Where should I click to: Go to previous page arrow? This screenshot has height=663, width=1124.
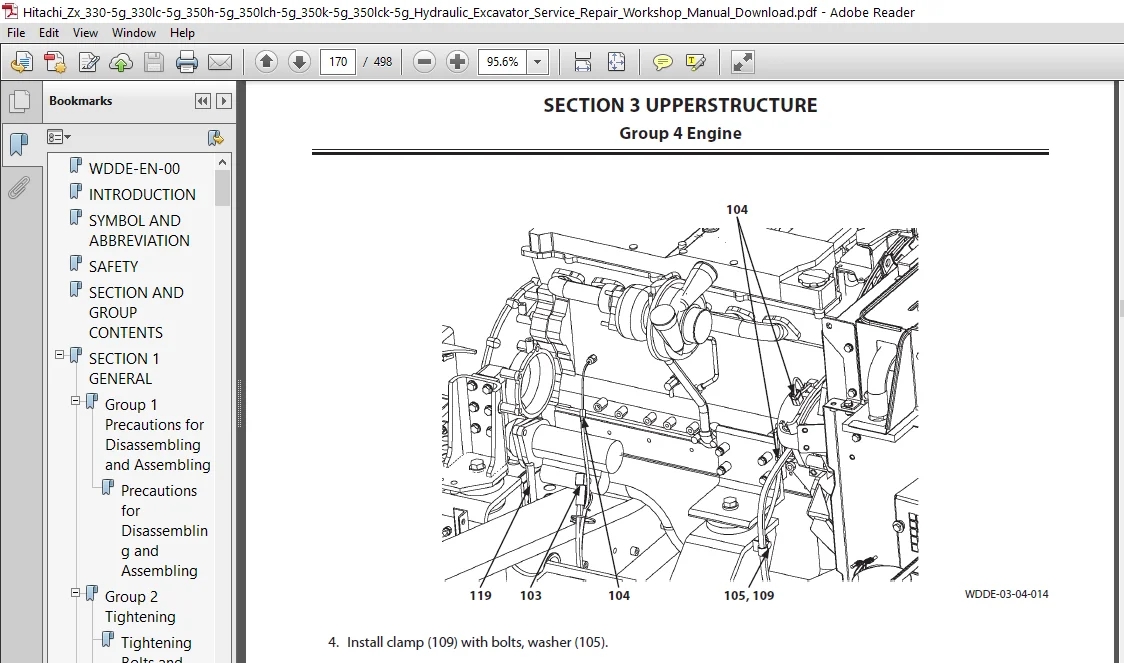click(266, 62)
